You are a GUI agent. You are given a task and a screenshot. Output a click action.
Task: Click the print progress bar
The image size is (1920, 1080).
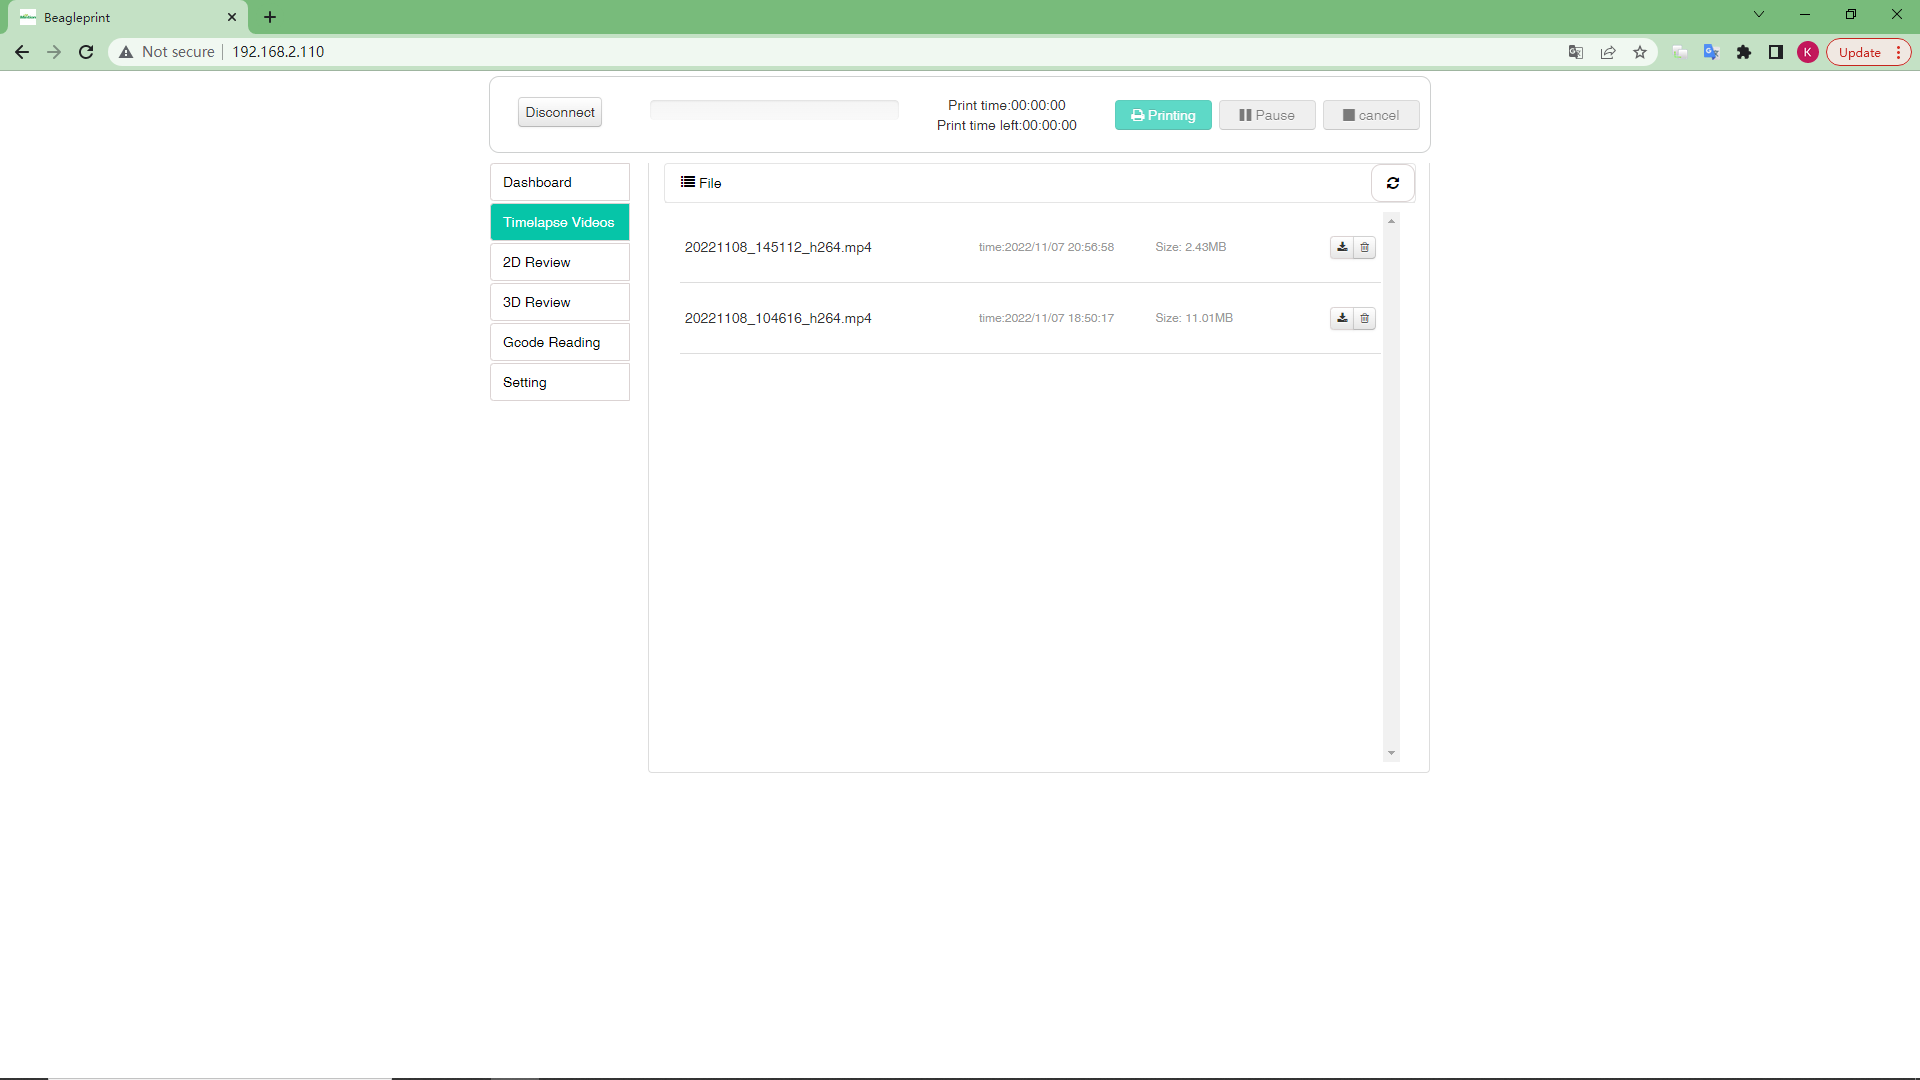click(x=774, y=110)
